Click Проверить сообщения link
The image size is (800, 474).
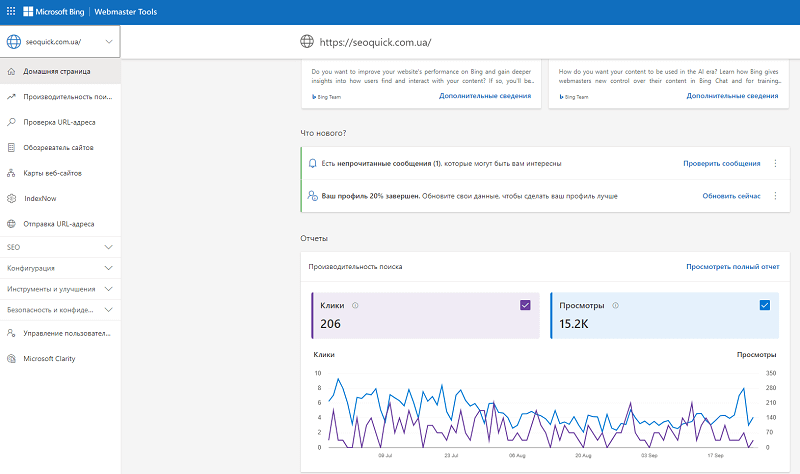point(721,163)
